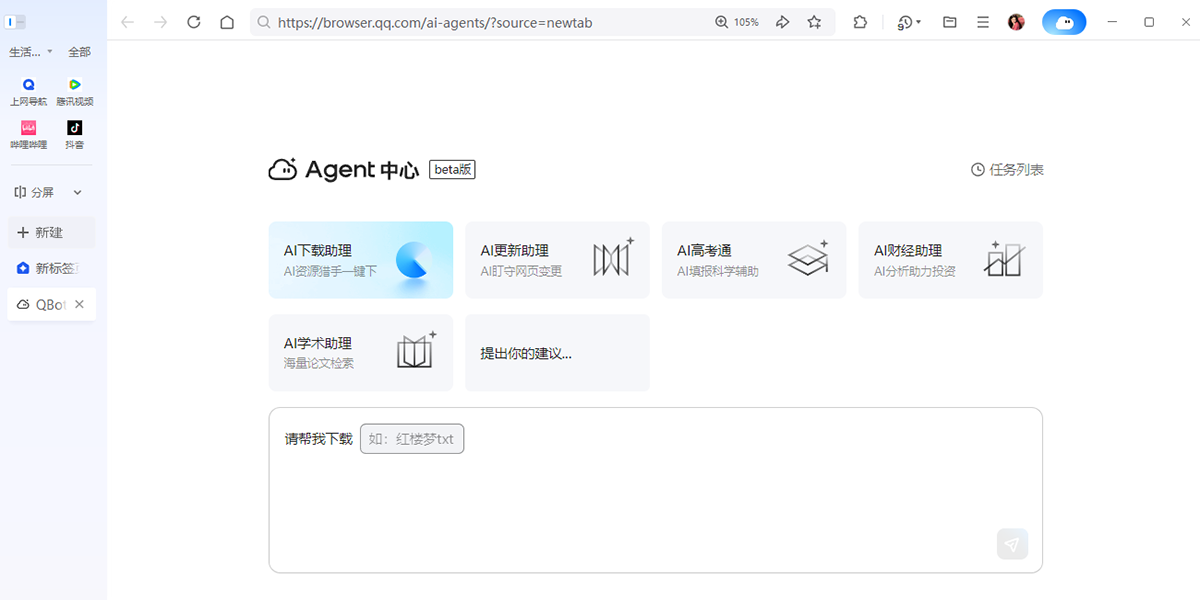The image size is (1200, 600).
Task: Select the AI学术助理 card
Action: [361, 353]
